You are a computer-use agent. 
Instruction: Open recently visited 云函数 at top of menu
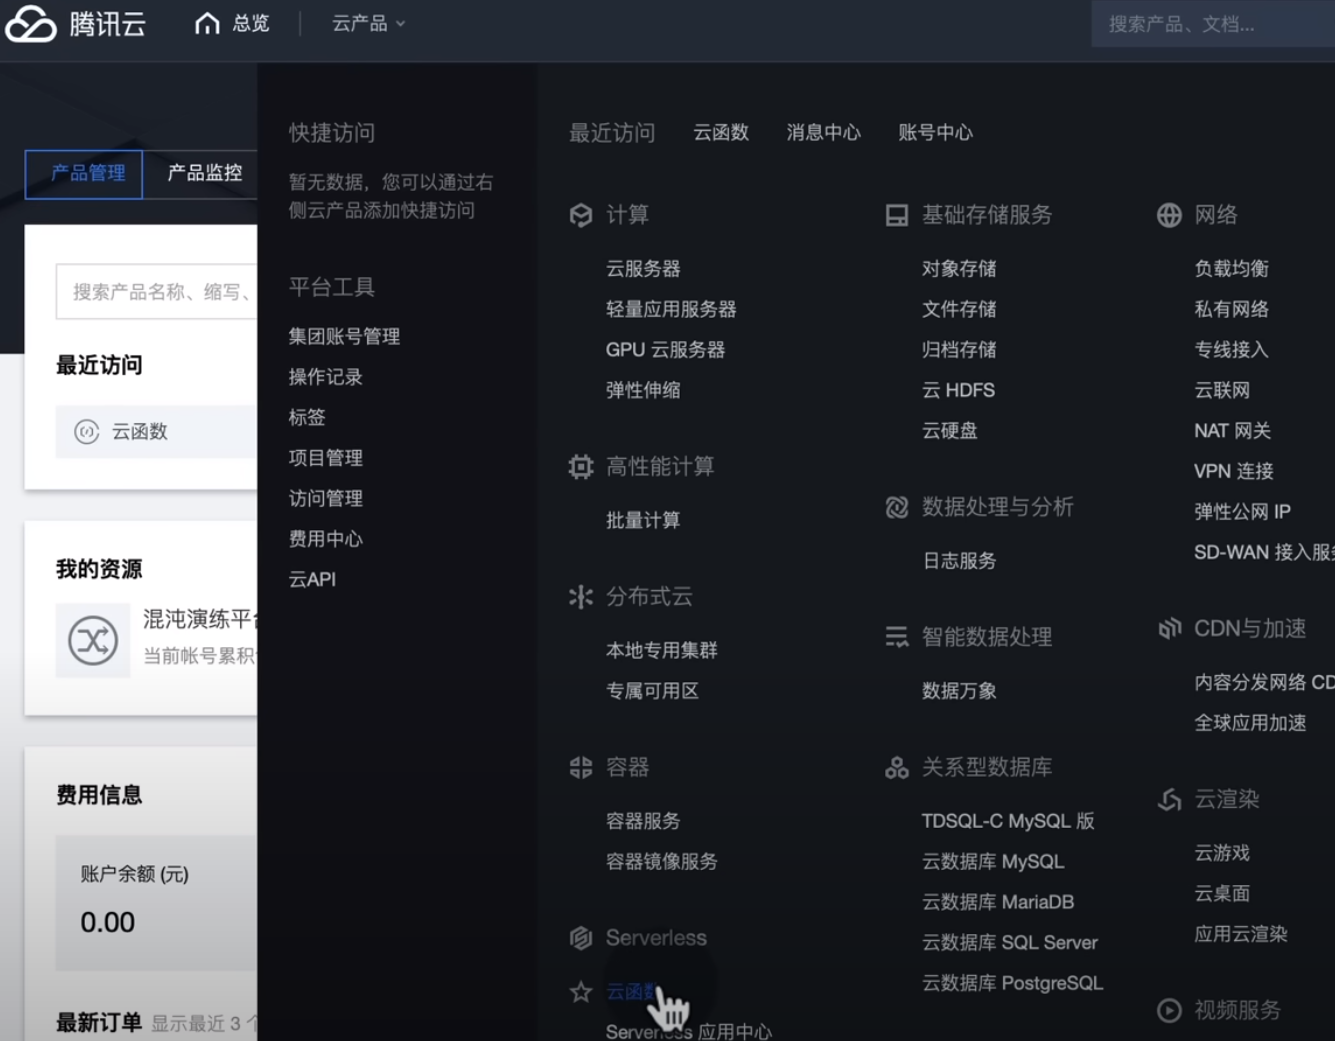pyautogui.click(x=721, y=133)
